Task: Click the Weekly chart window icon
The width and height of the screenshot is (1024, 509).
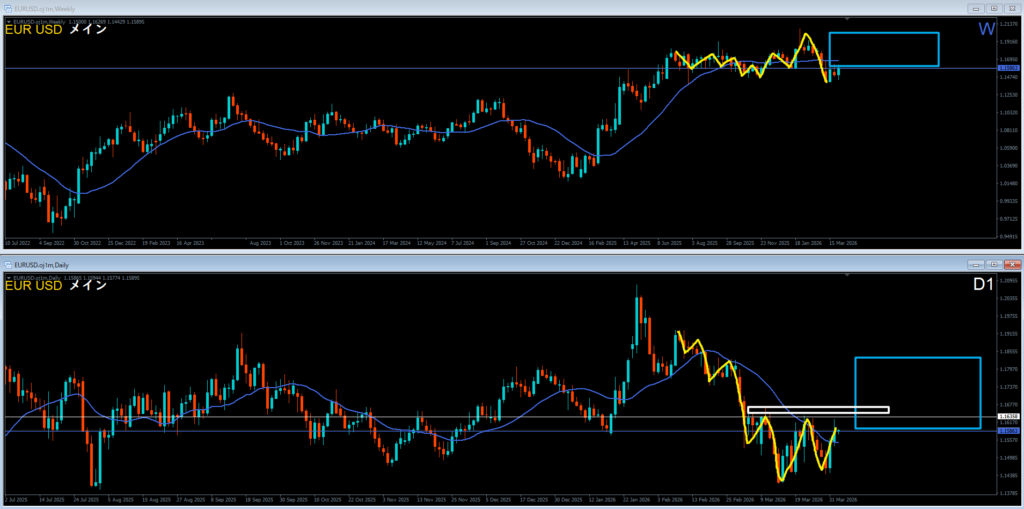Action: coord(7,7)
